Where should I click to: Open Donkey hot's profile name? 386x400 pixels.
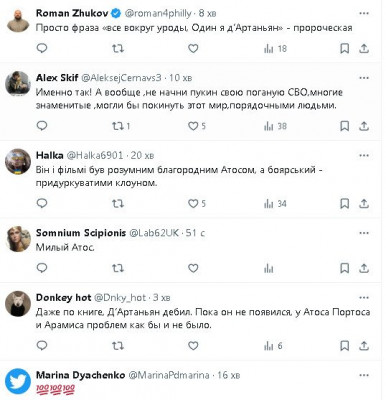[63, 297]
